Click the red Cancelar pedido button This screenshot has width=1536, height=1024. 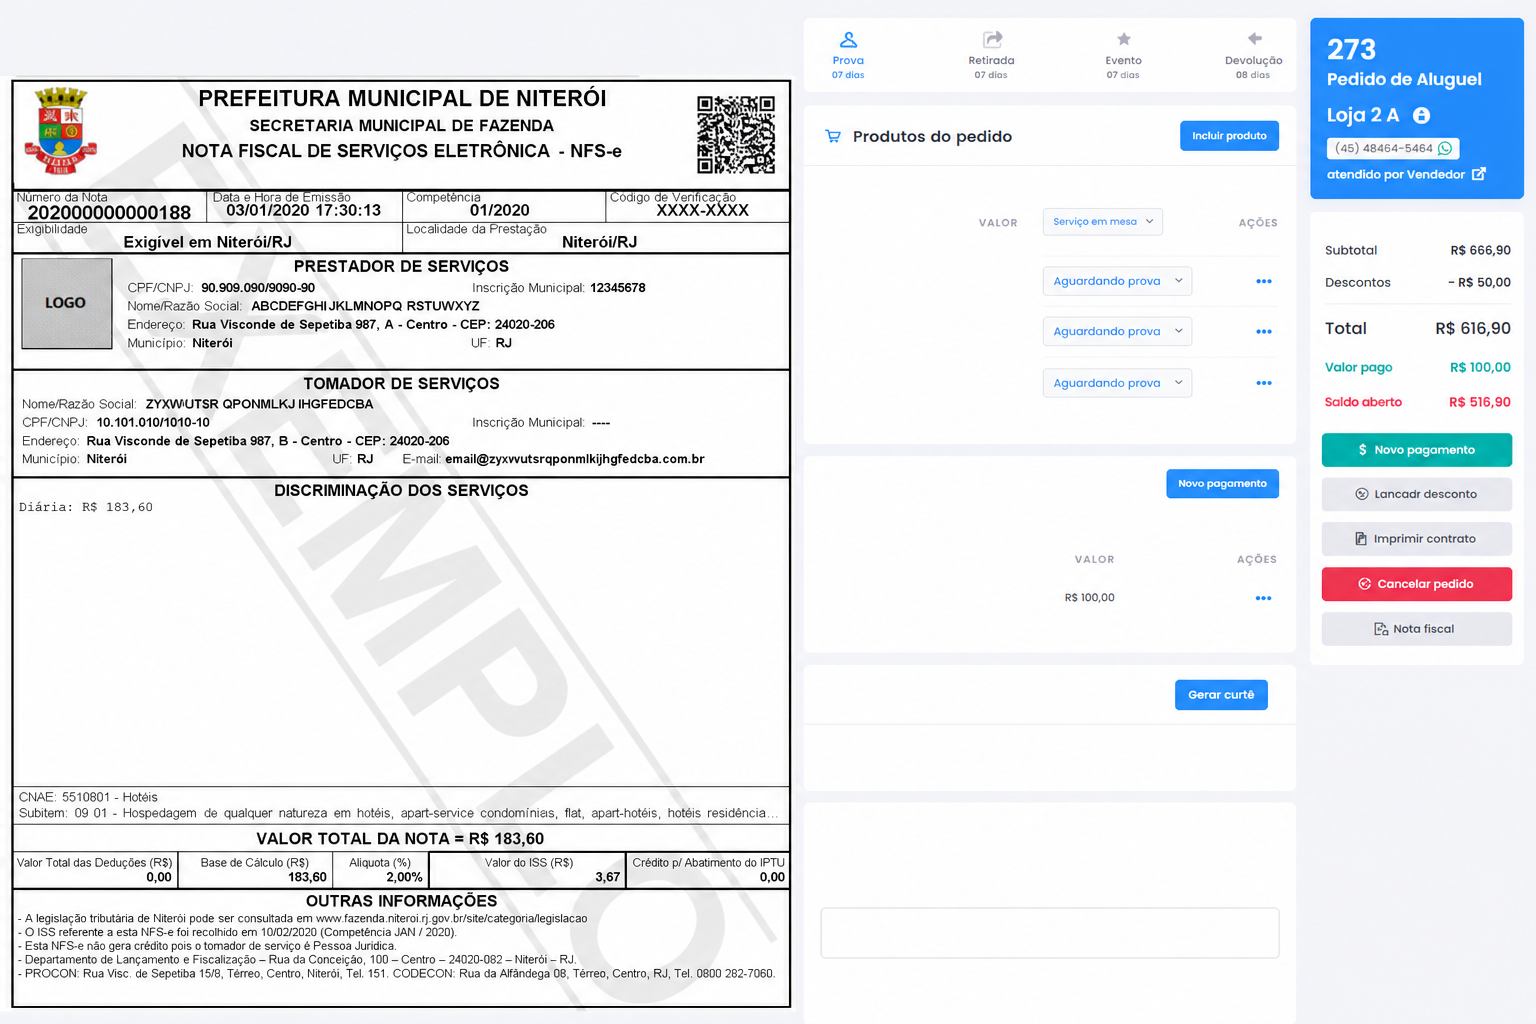pyautogui.click(x=1417, y=584)
